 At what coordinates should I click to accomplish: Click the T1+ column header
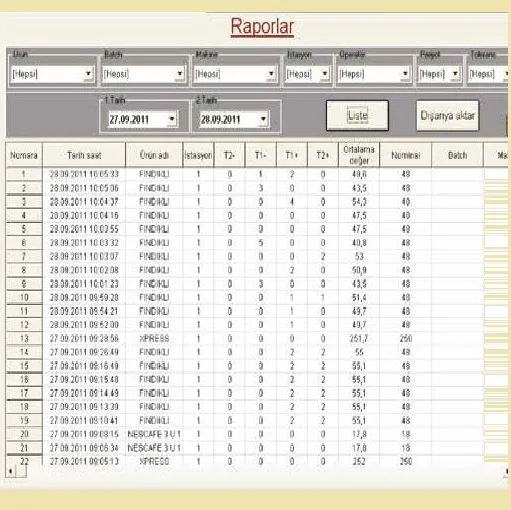292,155
